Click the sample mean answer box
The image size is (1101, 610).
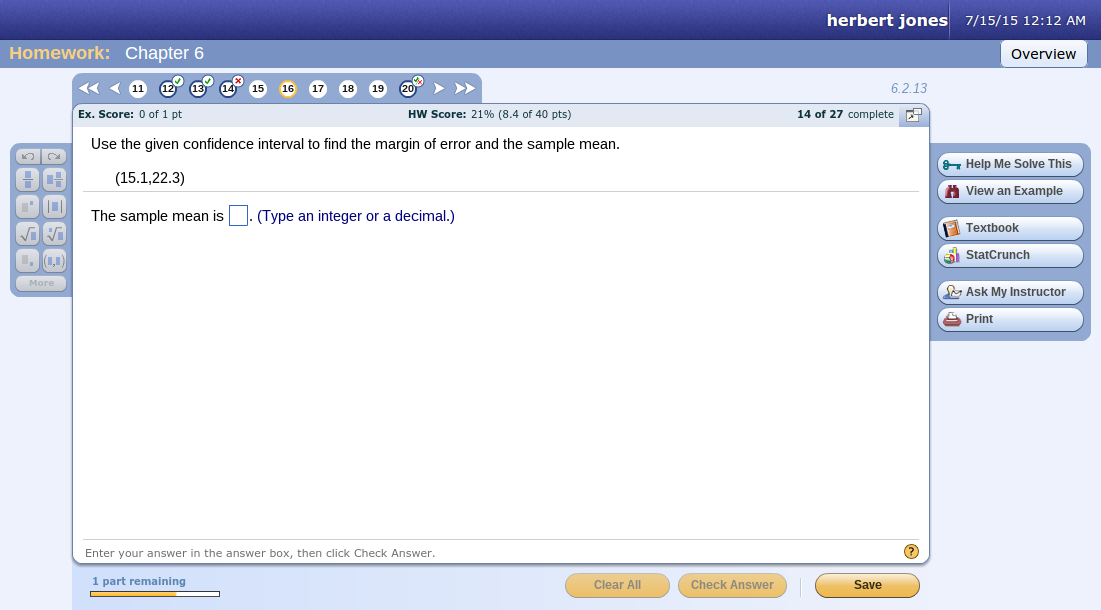point(237,214)
